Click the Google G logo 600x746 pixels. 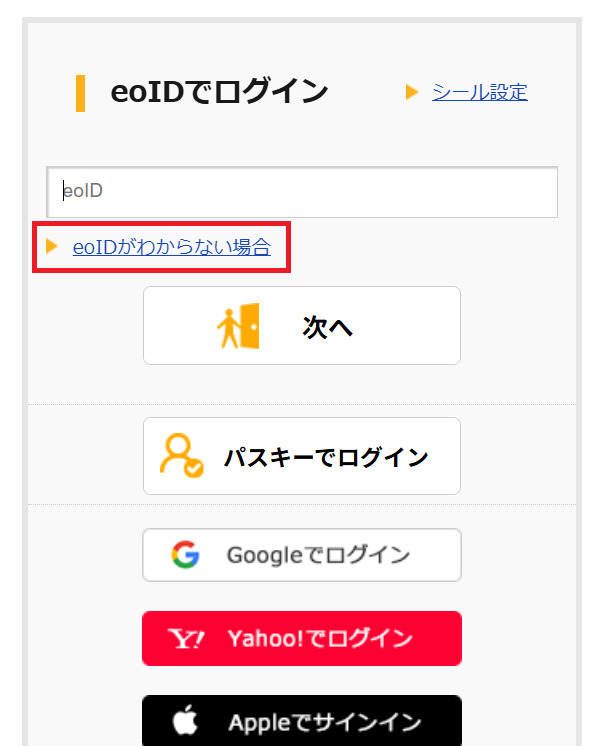pyautogui.click(x=185, y=555)
